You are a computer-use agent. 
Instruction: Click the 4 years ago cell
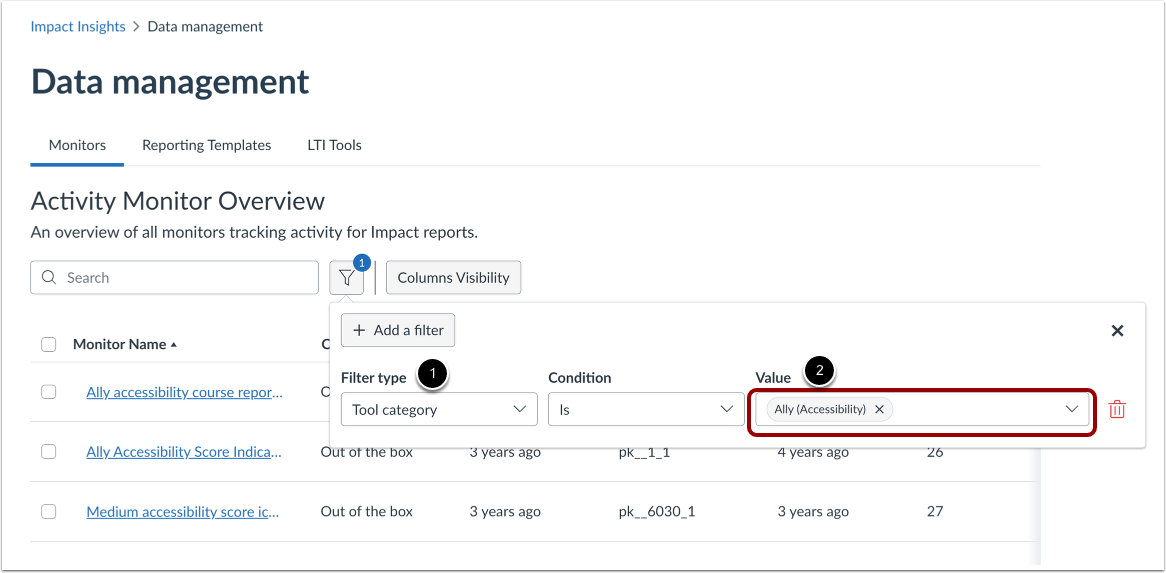[813, 452]
